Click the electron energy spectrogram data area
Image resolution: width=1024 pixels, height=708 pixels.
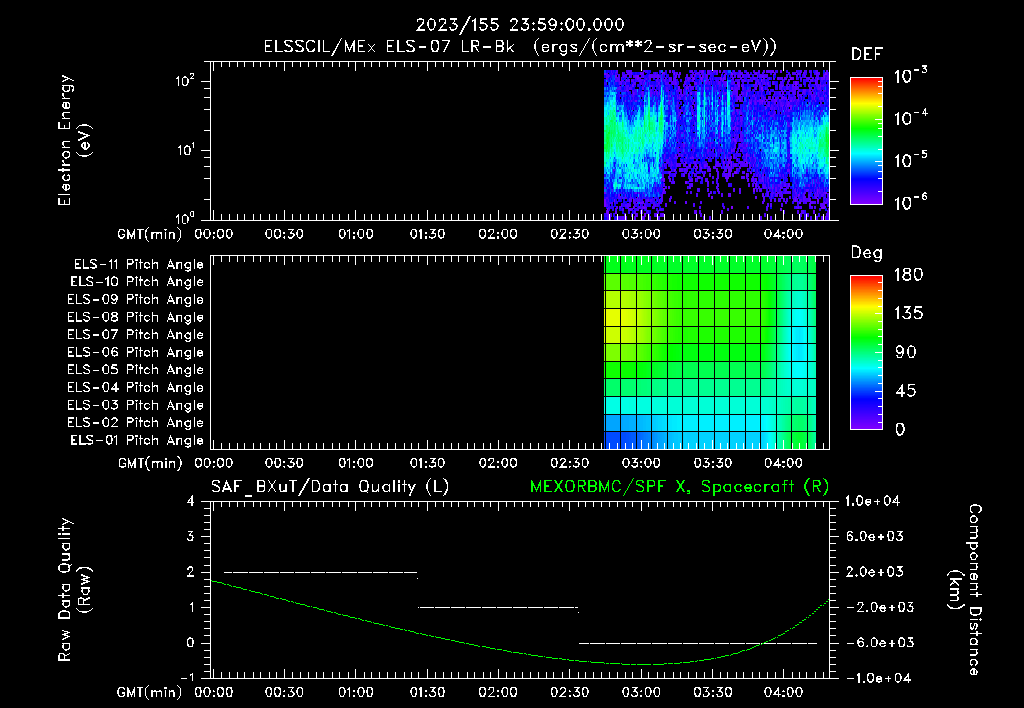point(716,144)
